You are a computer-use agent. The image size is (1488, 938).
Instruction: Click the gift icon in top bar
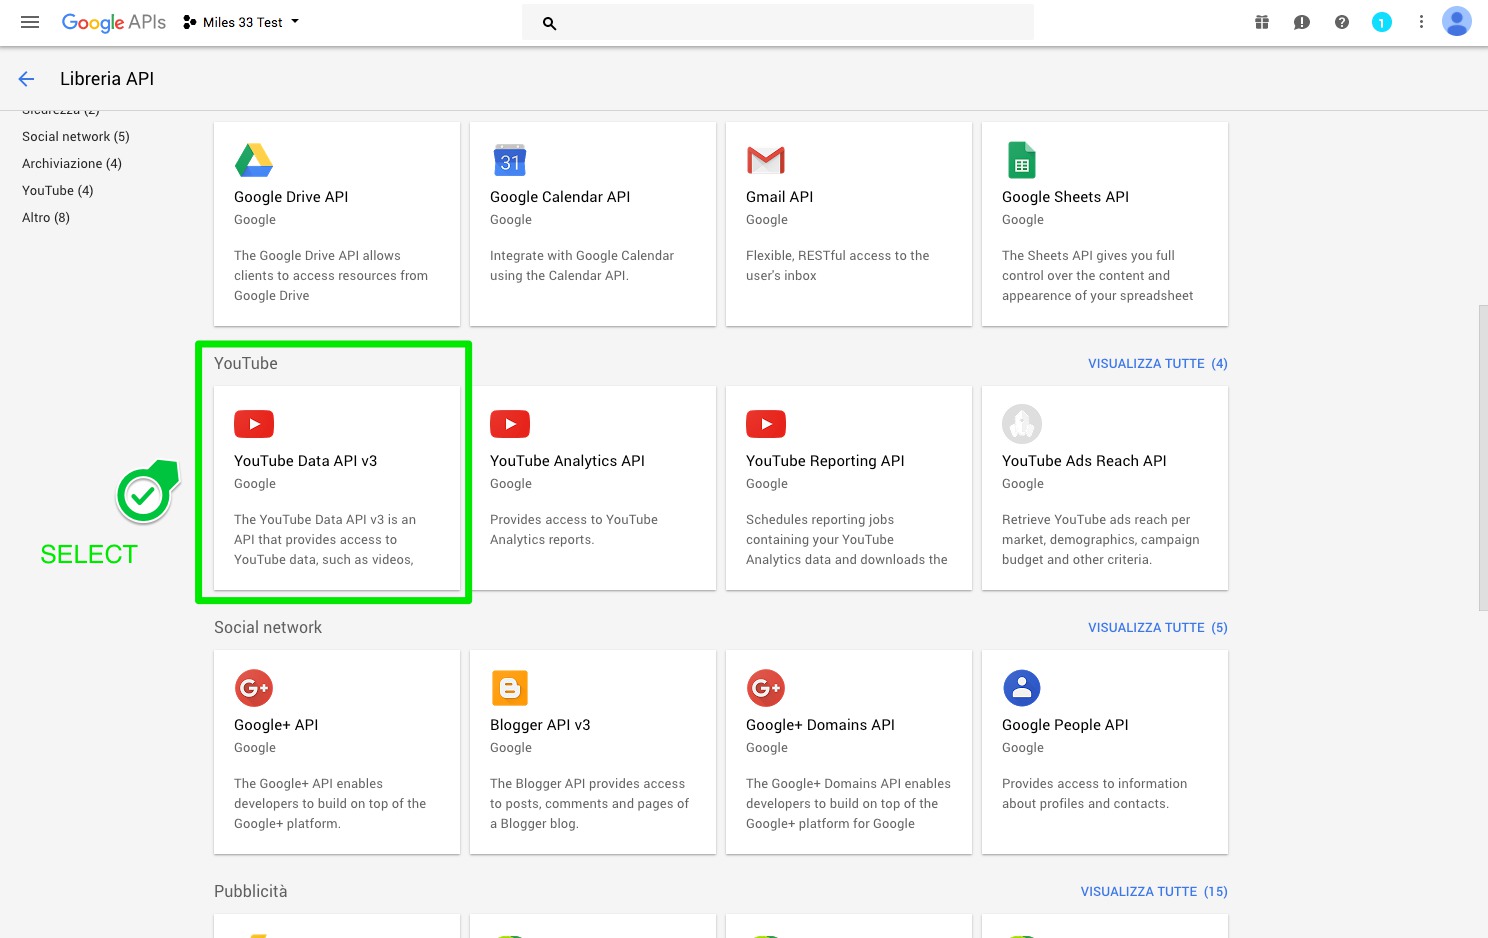click(1262, 22)
